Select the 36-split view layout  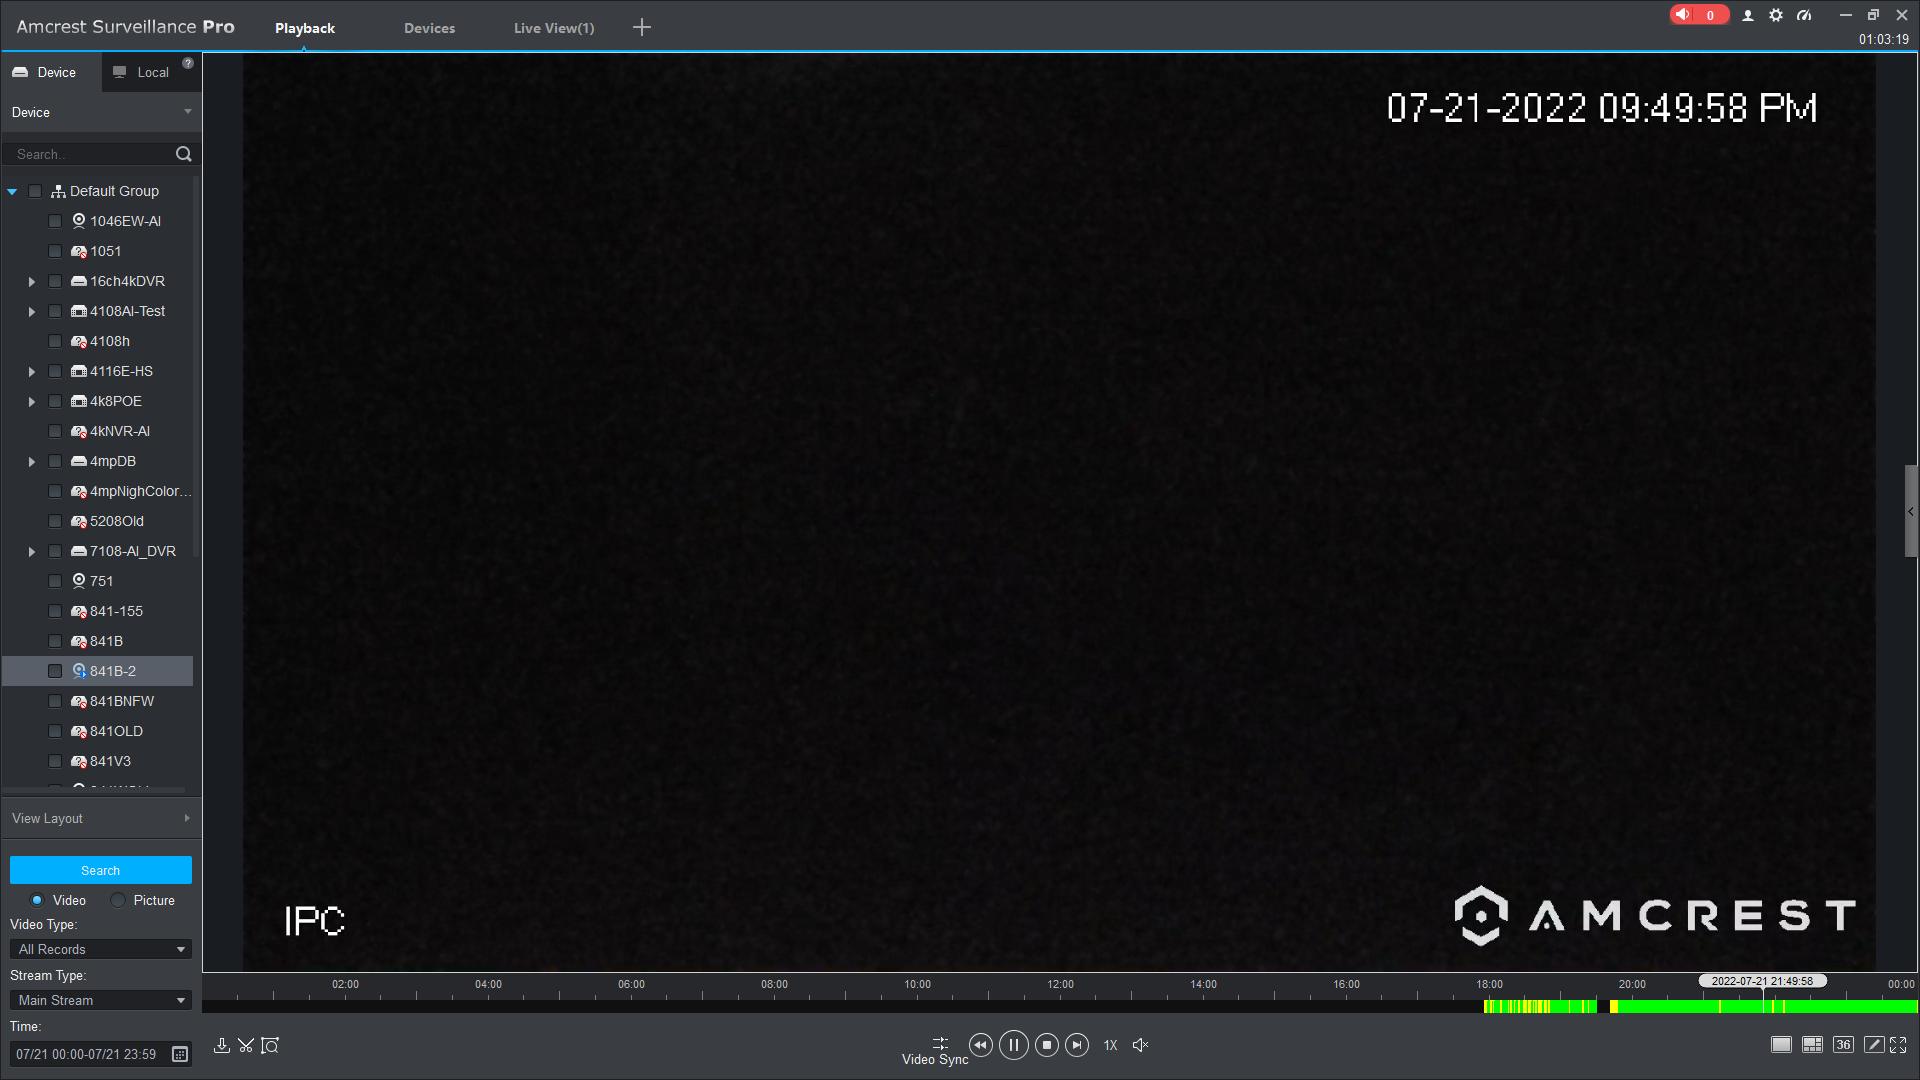[1843, 1045]
